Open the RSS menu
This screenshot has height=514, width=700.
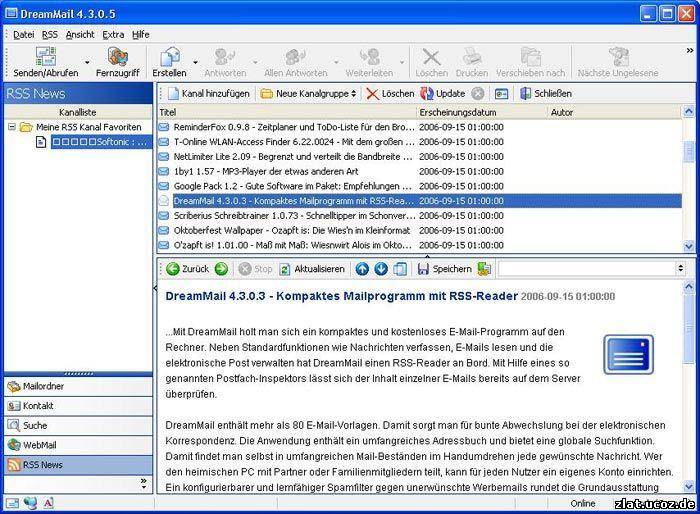50,34
